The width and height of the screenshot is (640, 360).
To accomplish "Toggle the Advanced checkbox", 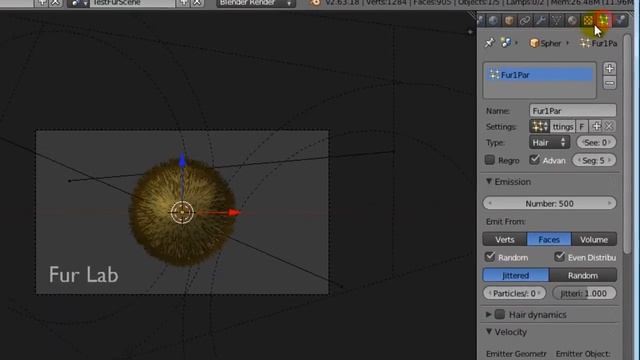I will pos(534,159).
